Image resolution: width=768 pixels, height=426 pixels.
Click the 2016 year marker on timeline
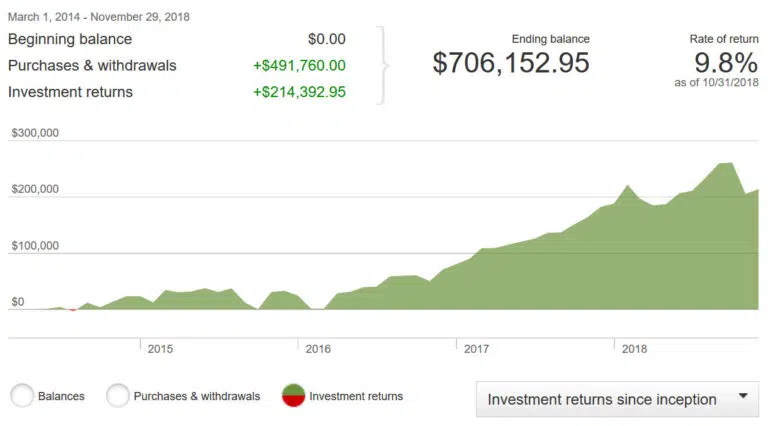coord(318,349)
